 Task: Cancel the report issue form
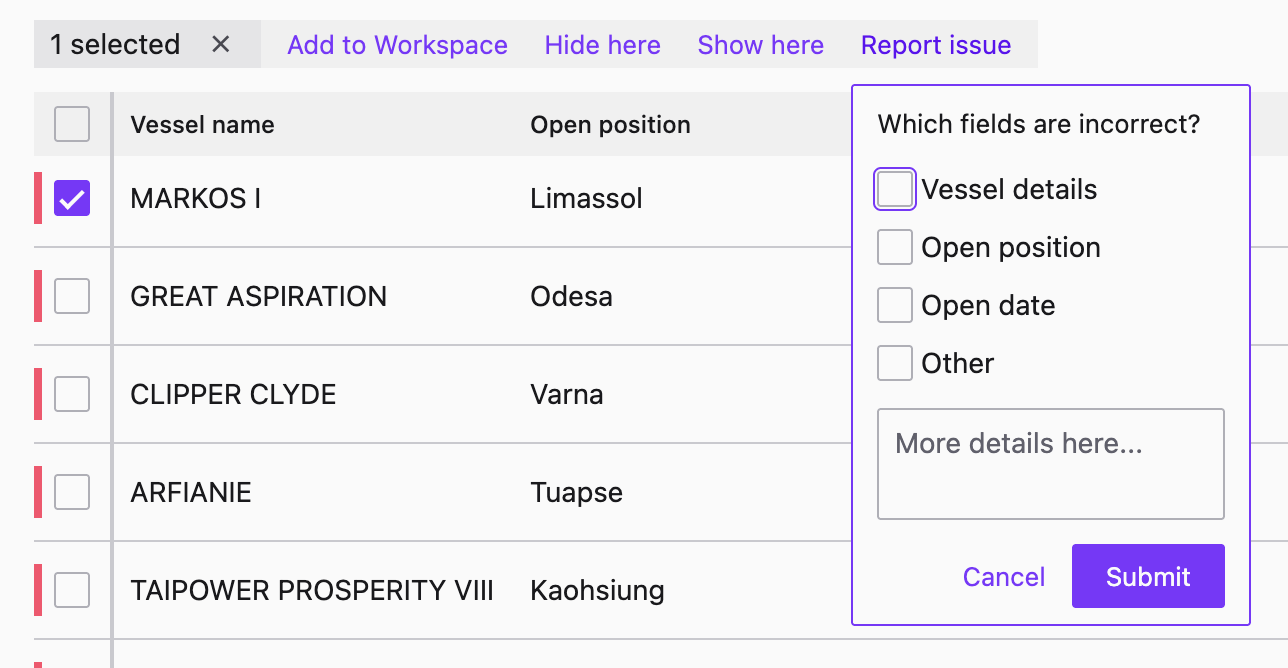pos(1003,577)
